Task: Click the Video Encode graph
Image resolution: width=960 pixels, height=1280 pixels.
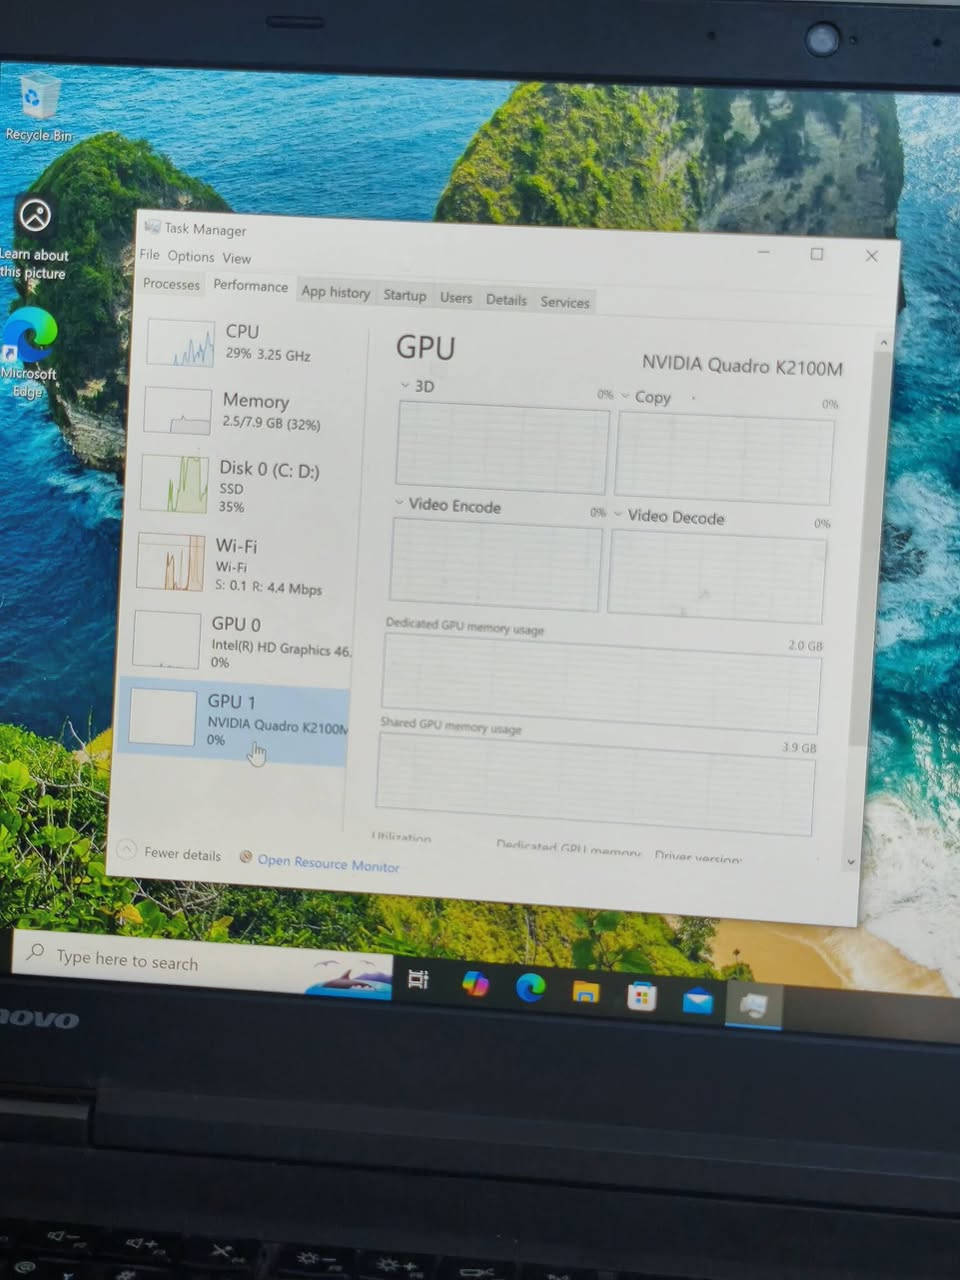Action: coord(496,565)
